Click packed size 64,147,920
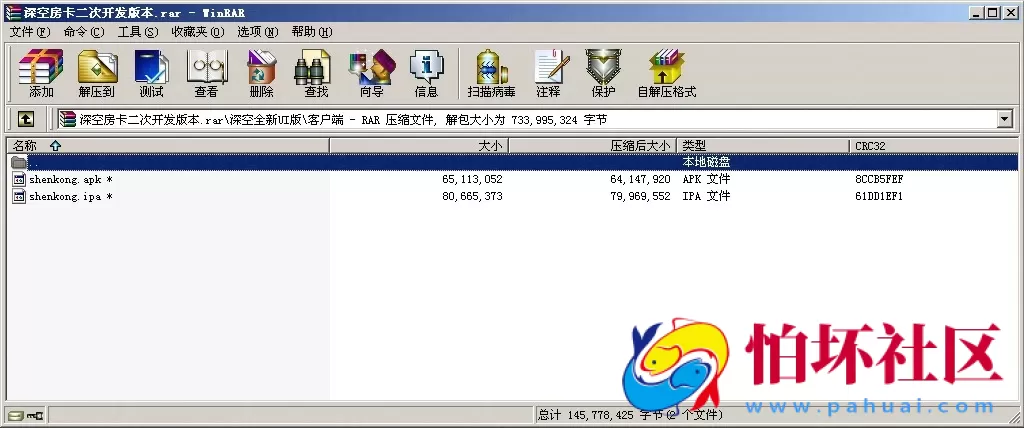Screen dimensions: 1024x428 point(640,179)
